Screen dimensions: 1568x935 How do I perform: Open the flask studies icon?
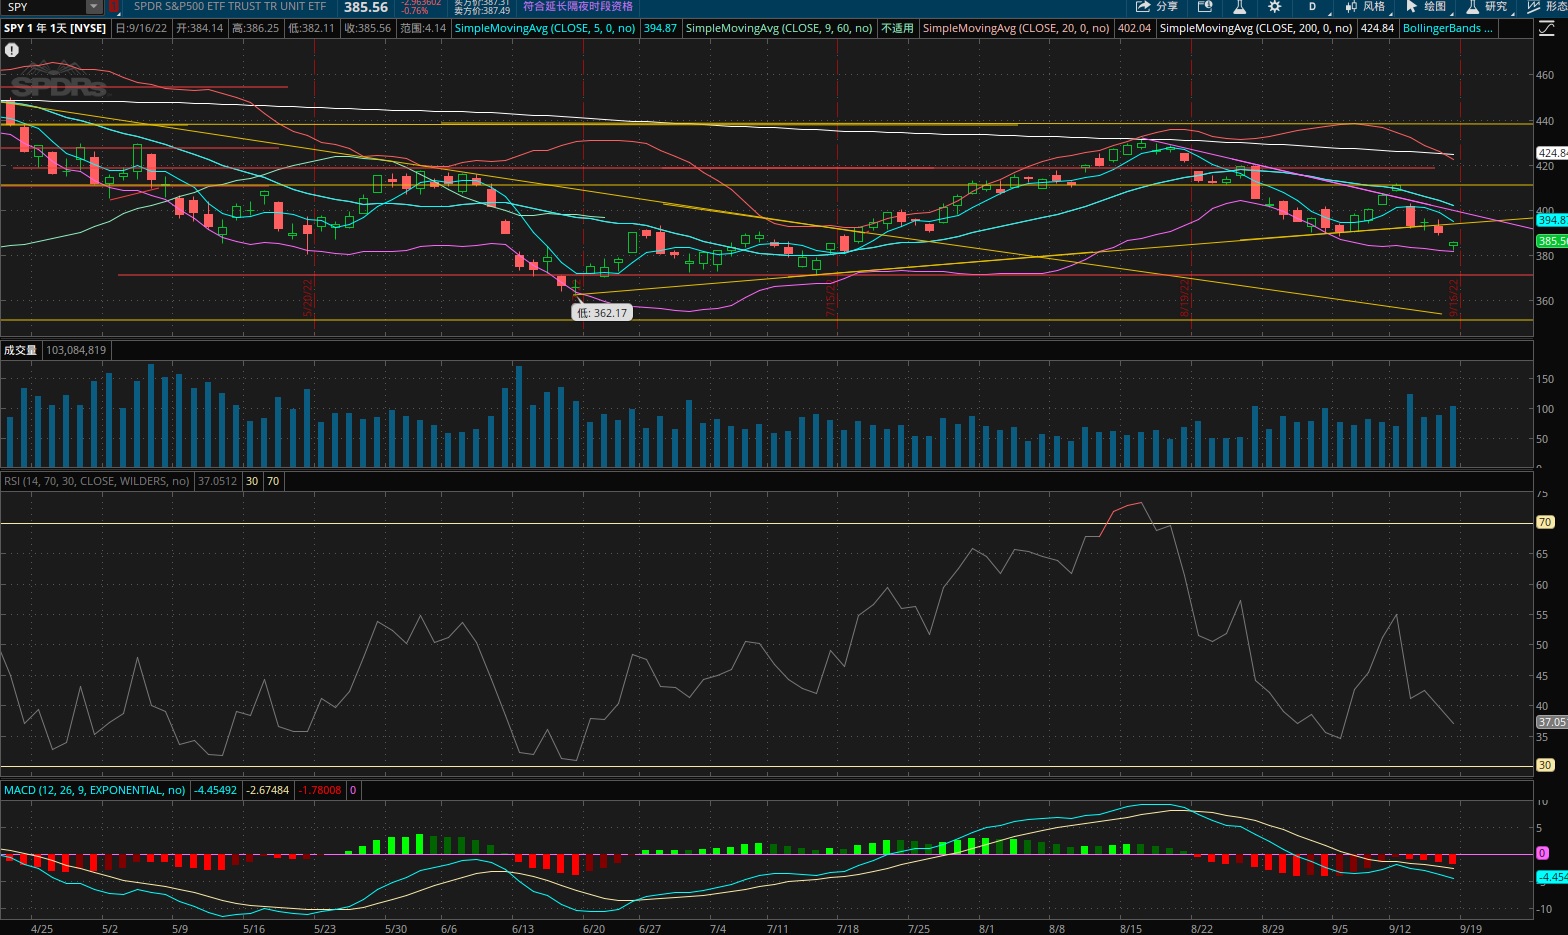point(1239,7)
